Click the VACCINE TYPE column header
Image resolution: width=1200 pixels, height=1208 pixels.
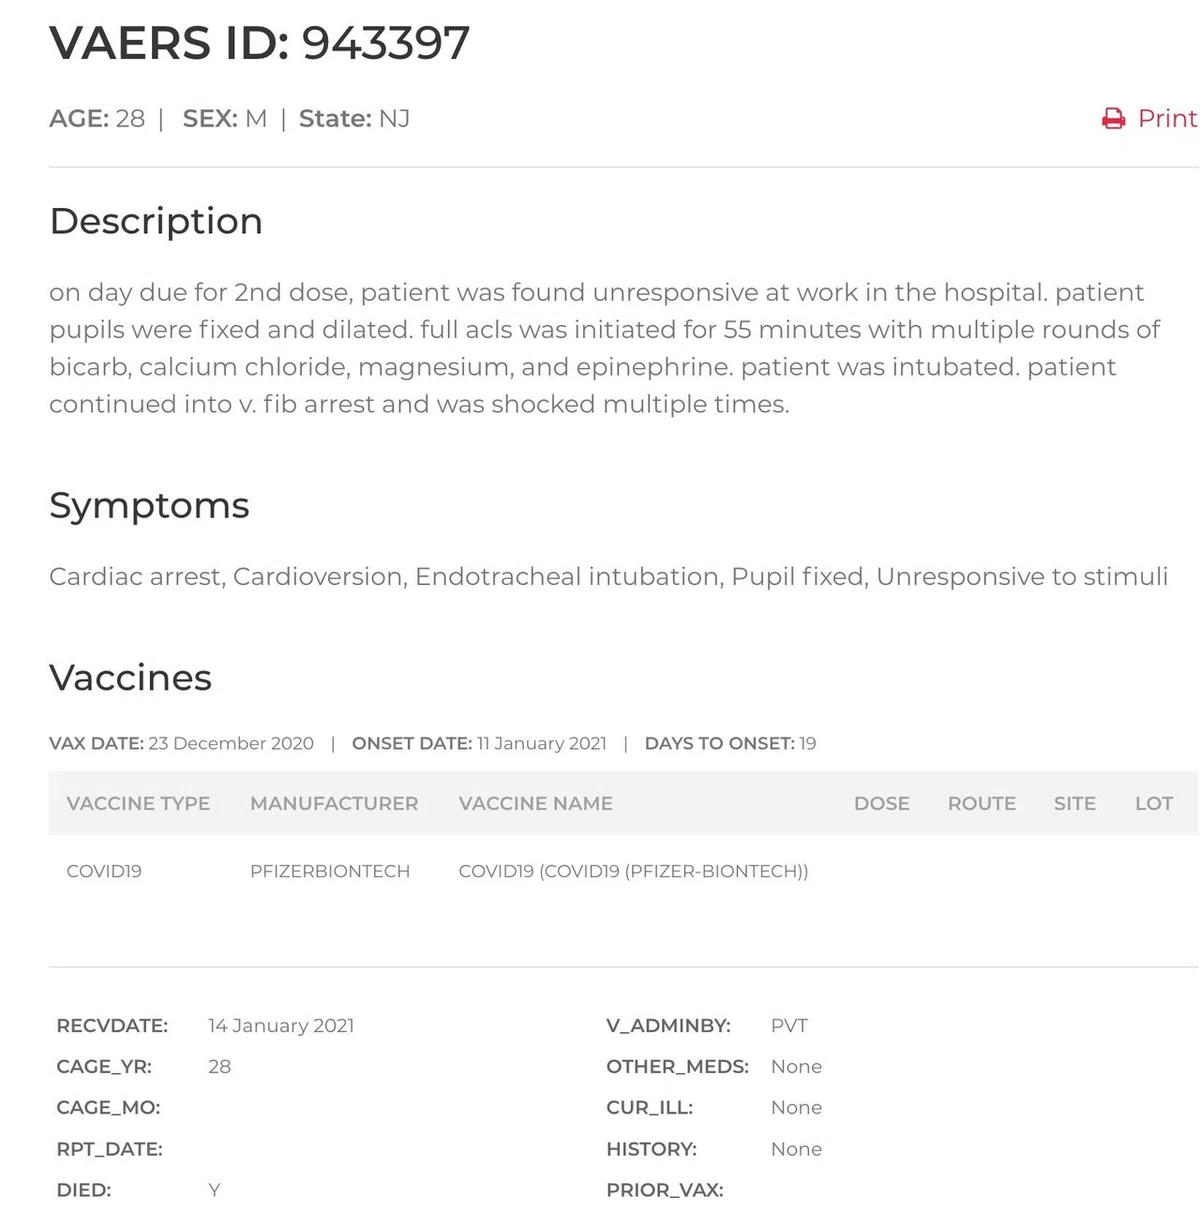pyautogui.click(x=138, y=803)
